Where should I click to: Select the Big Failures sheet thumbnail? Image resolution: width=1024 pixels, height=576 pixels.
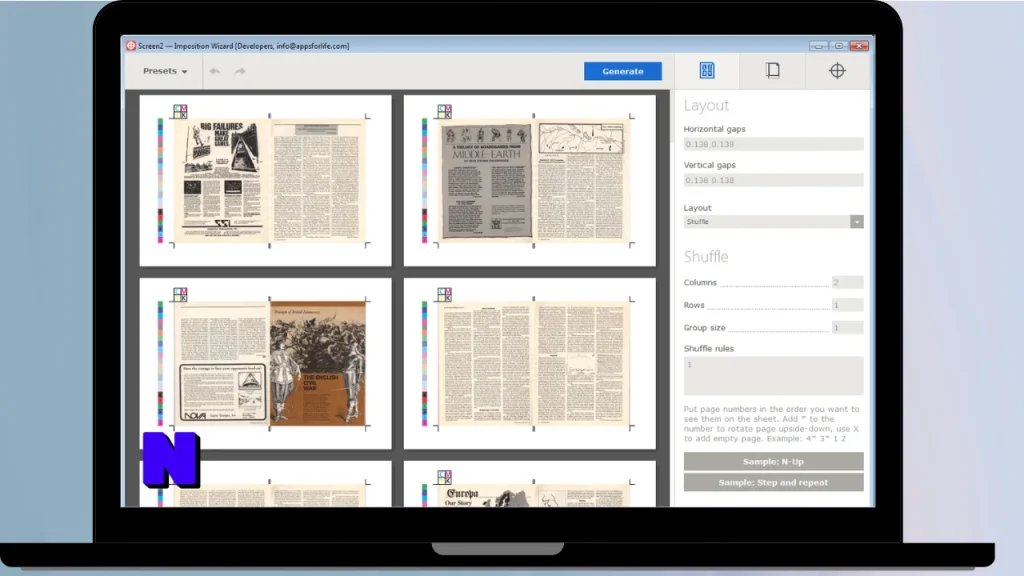coord(266,181)
